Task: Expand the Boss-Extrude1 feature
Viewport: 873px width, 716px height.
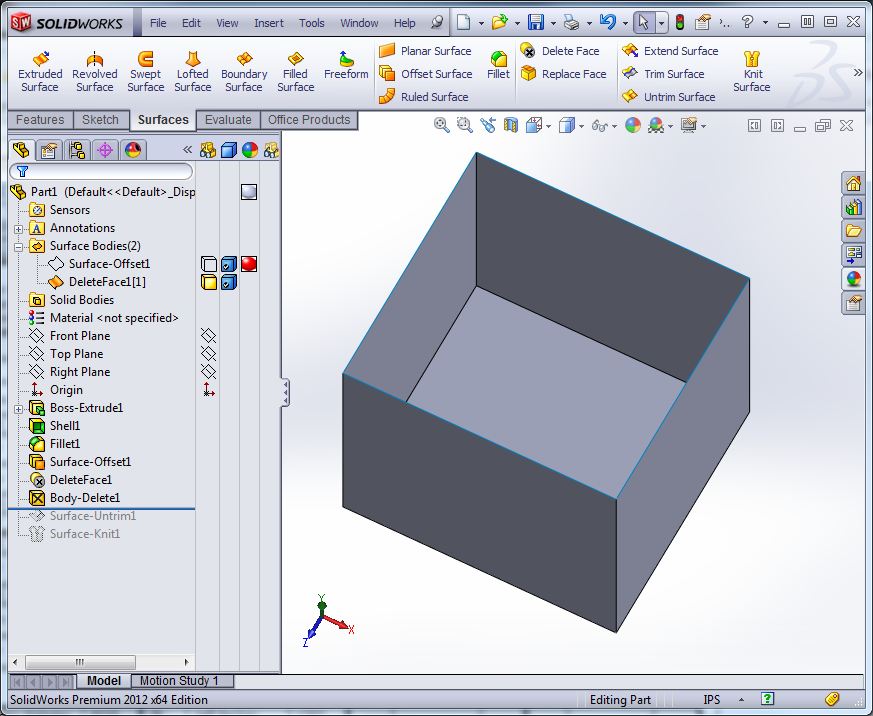Action: point(18,408)
